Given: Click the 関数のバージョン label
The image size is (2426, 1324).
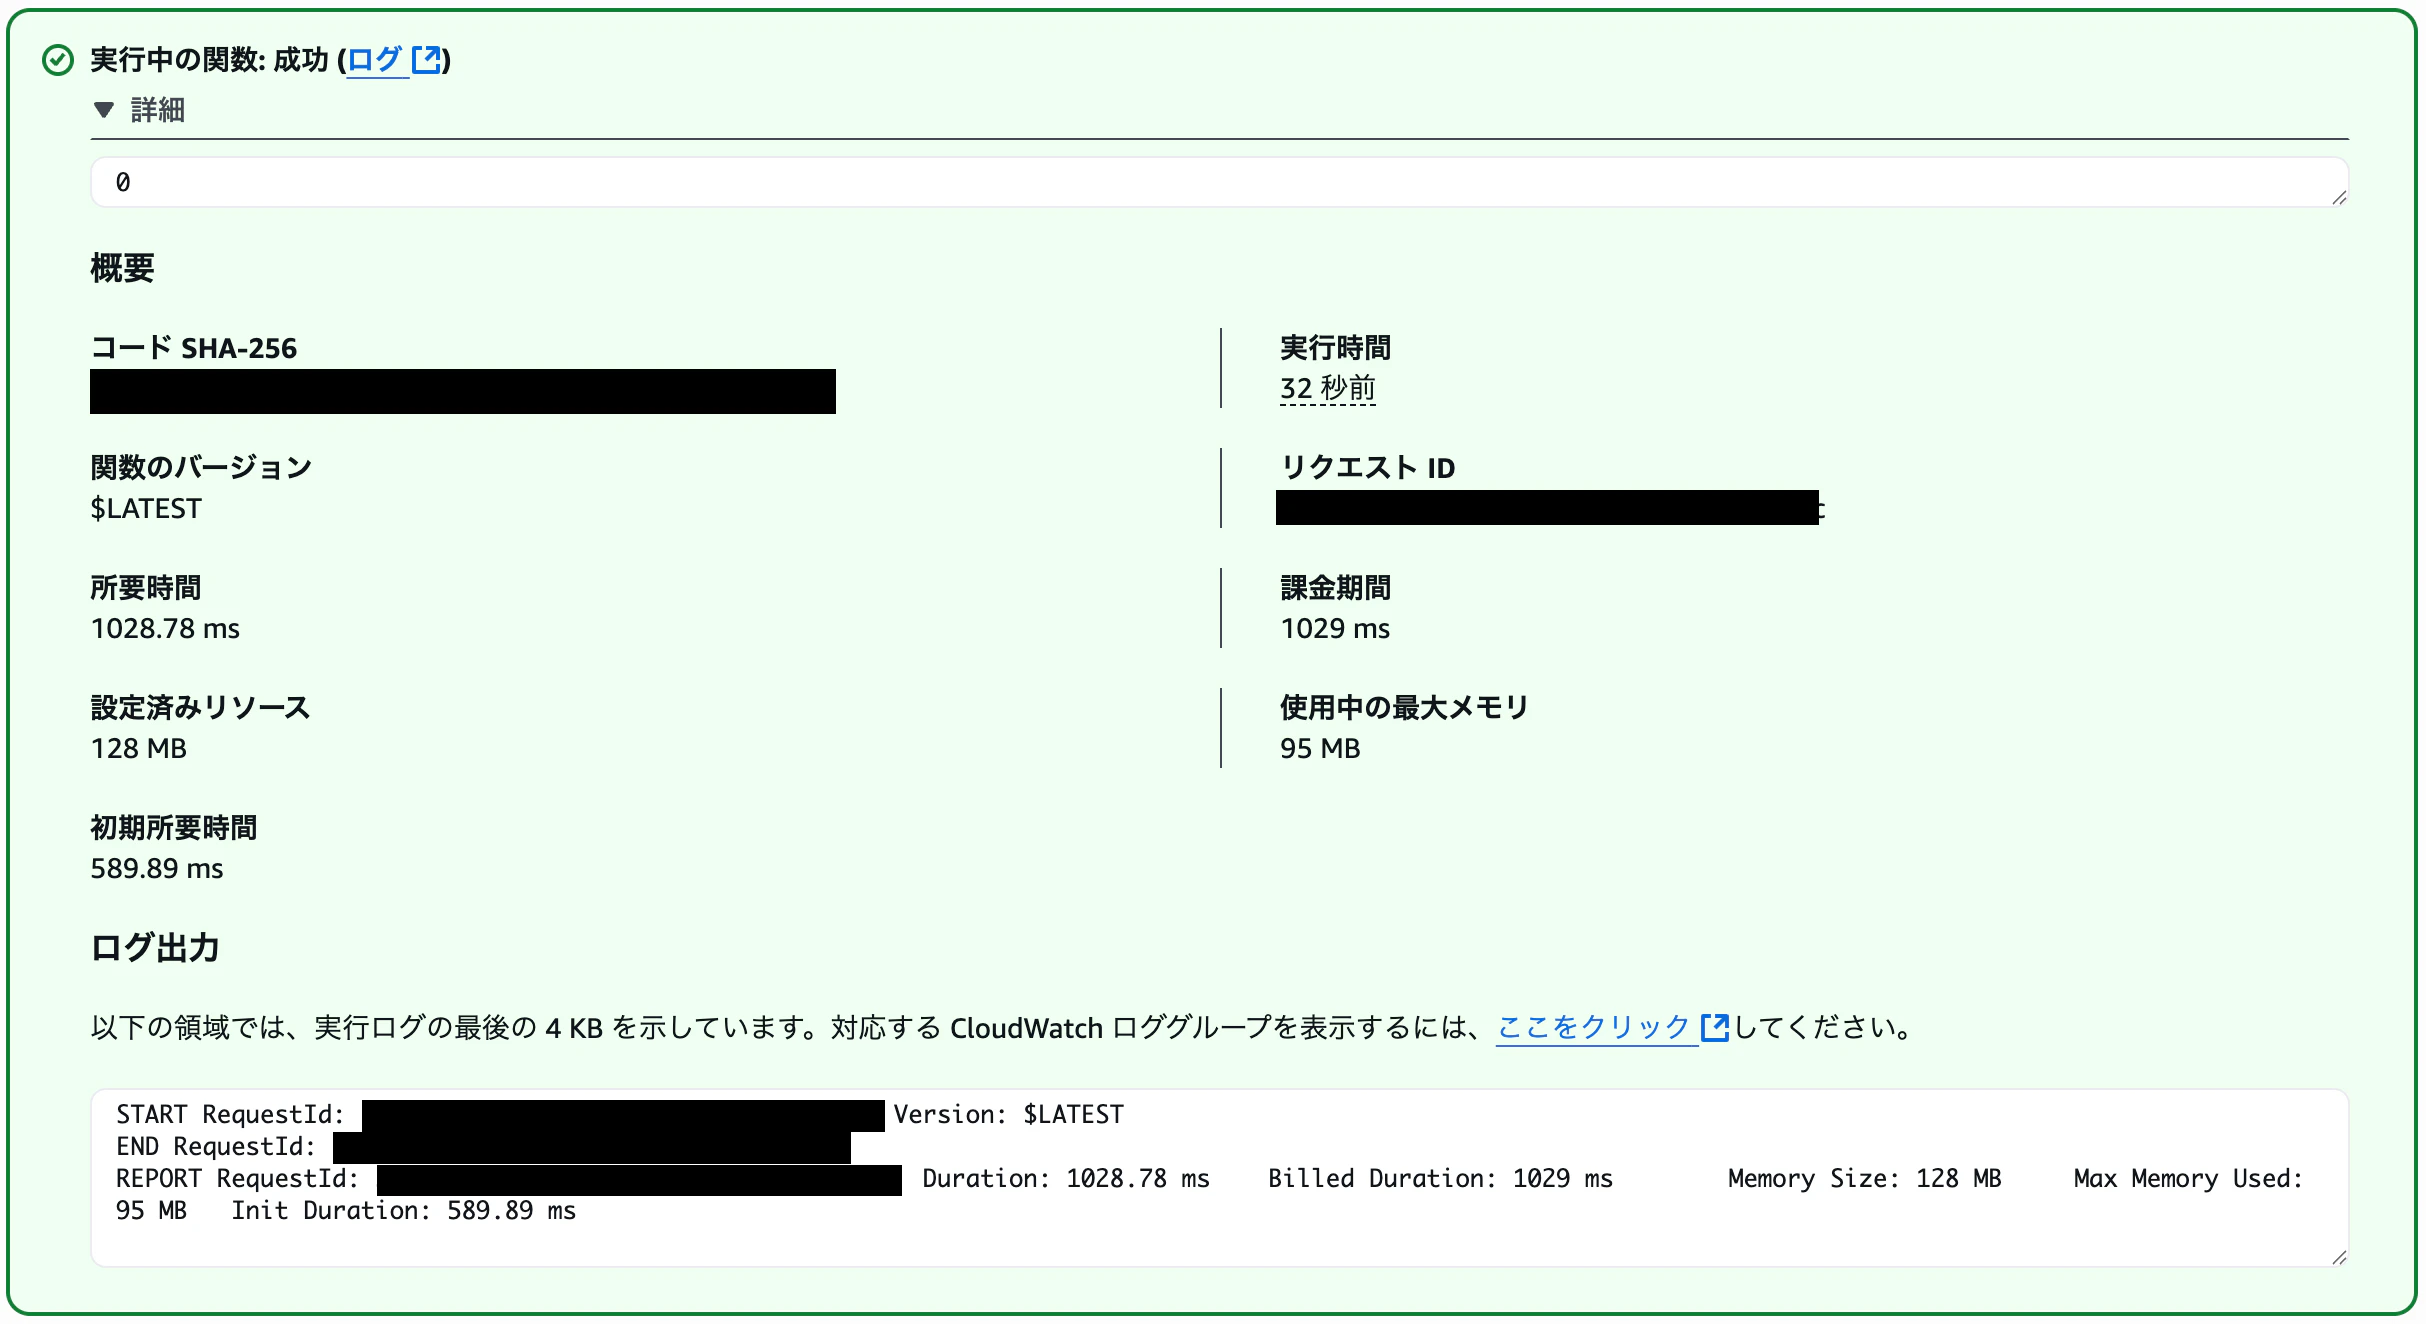Looking at the screenshot, I should tap(201, 468).
